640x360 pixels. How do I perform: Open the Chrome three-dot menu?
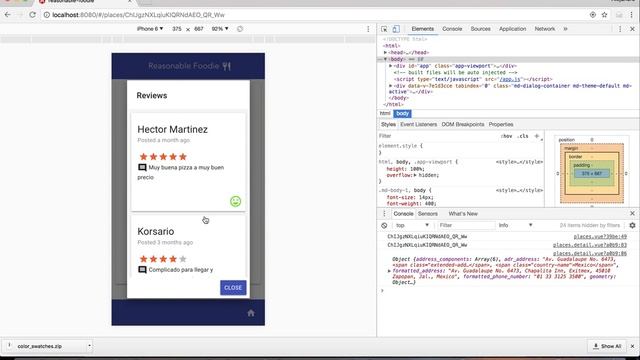click(631, 15)
